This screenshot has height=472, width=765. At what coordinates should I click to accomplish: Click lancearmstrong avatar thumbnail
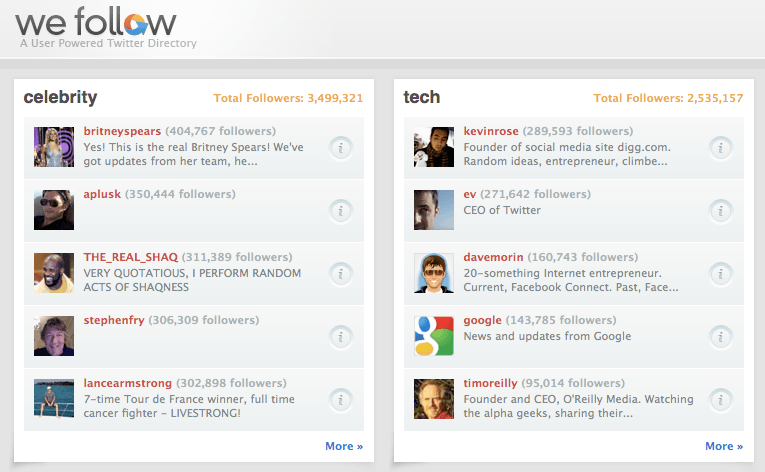[54, 399]
